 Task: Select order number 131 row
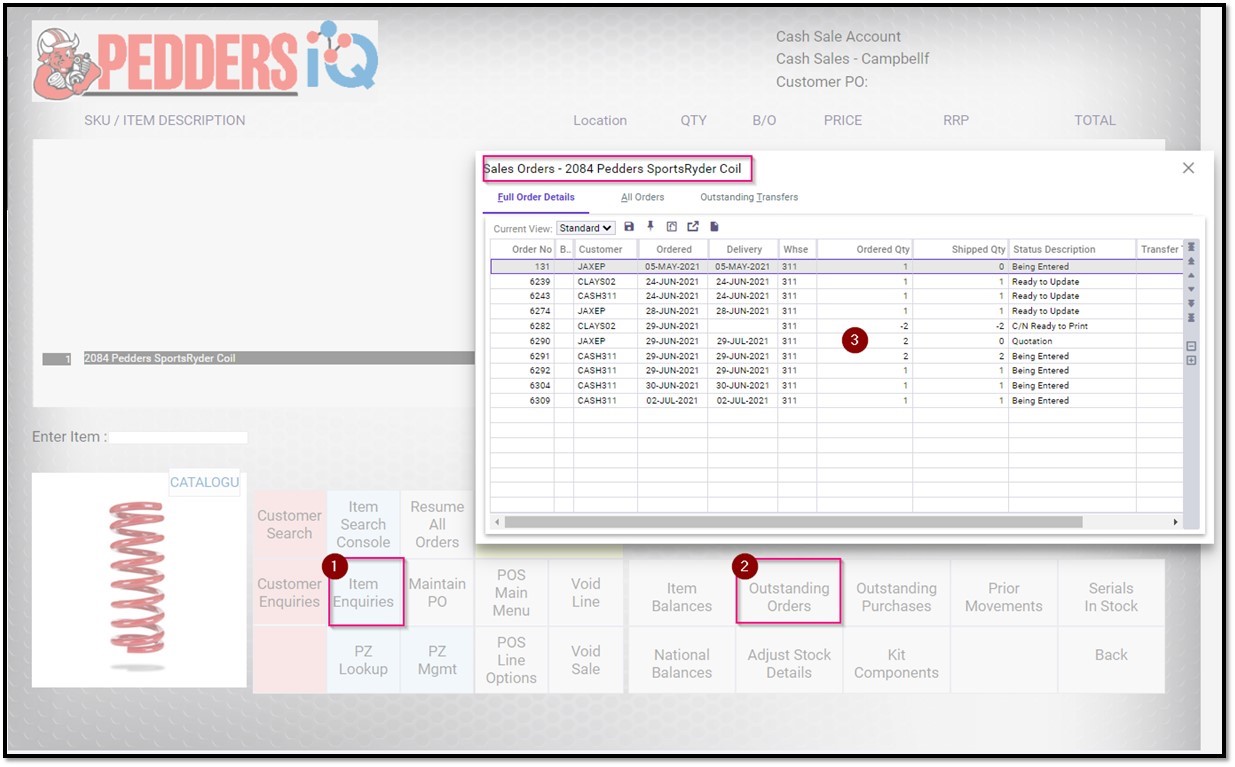point(836,267)
